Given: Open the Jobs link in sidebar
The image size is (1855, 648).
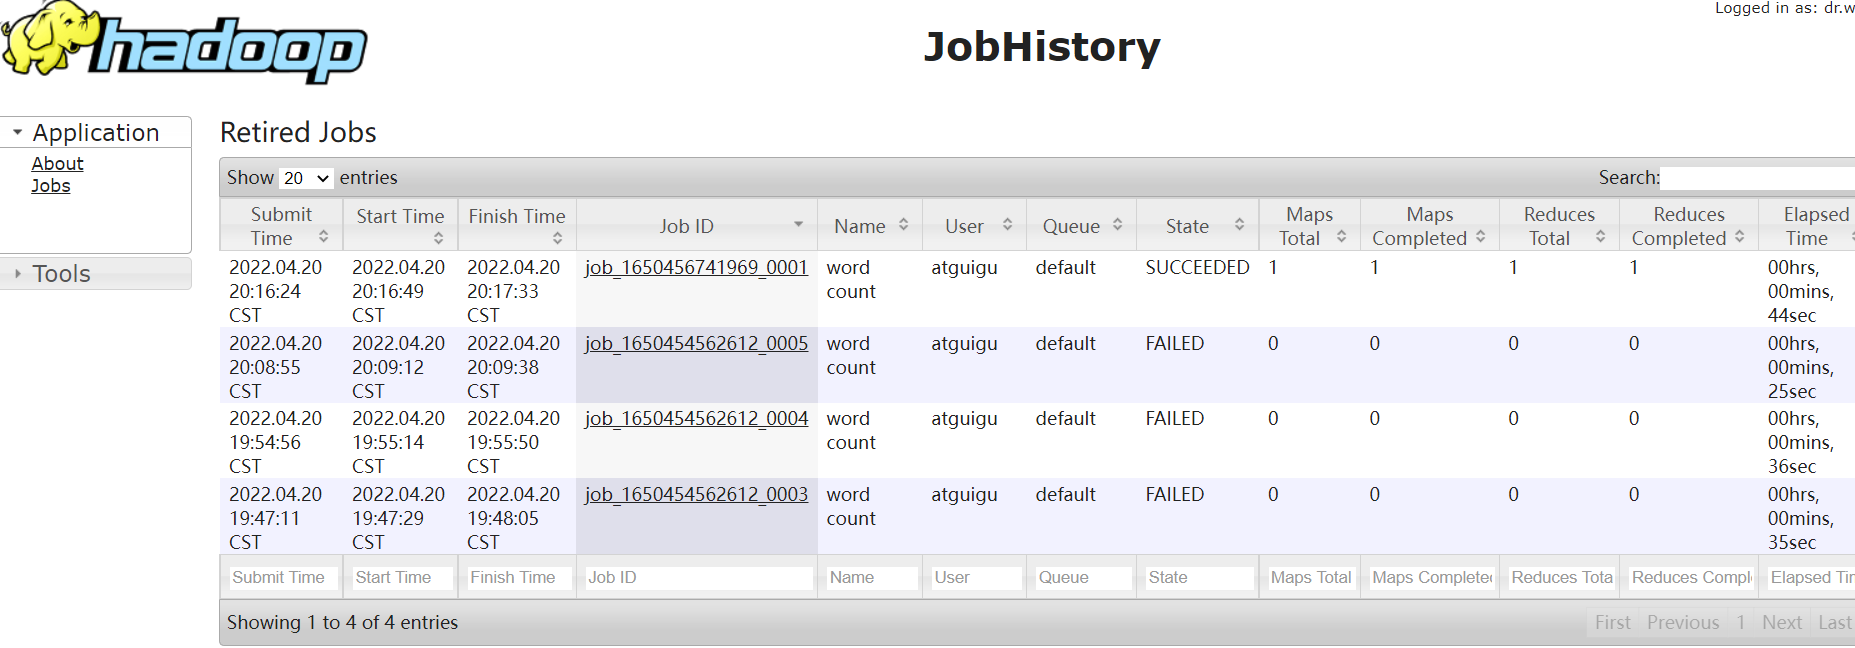Looking at the screenshot, I should 50,186.
